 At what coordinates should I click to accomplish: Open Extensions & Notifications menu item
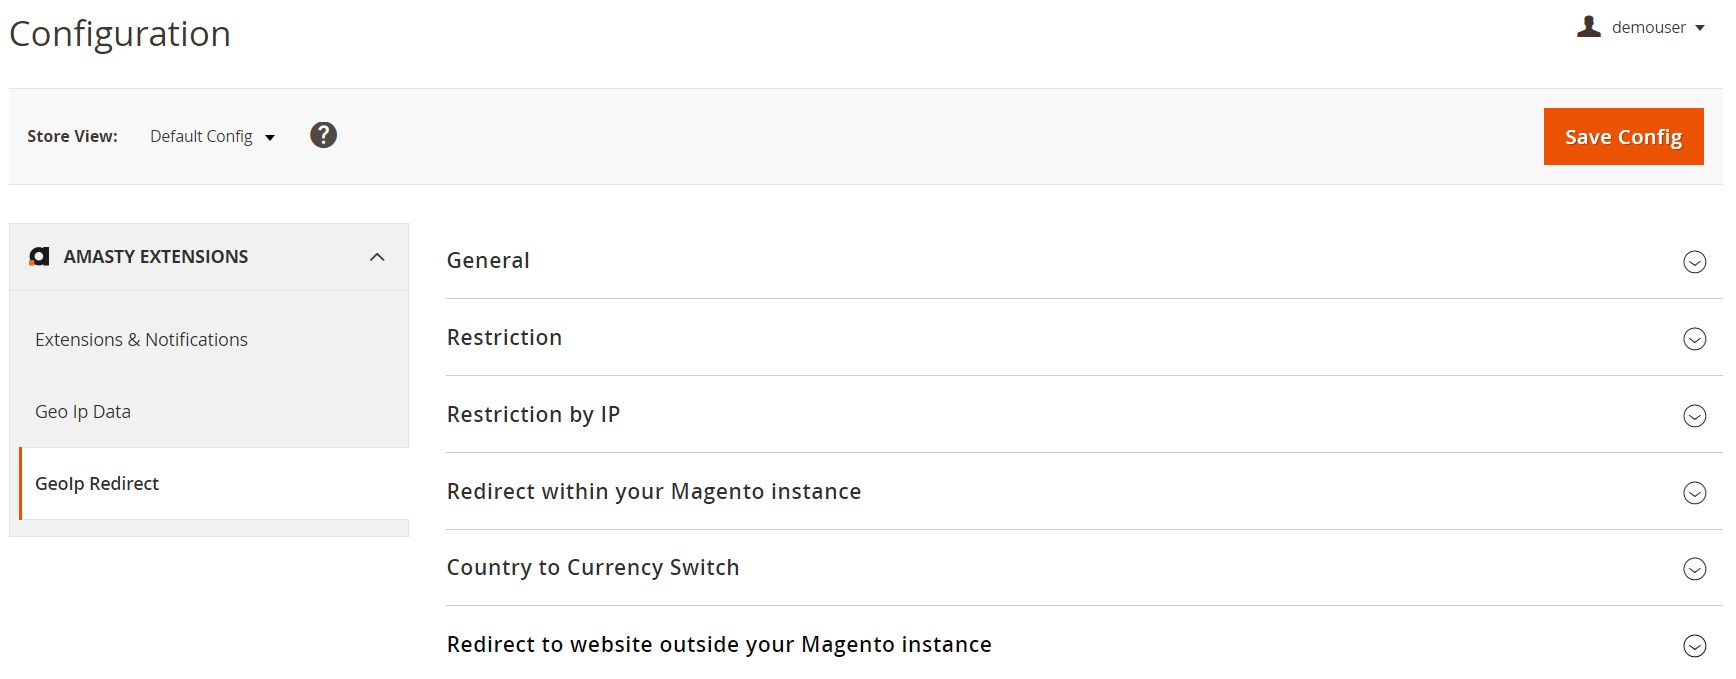(x=141, y=340)
